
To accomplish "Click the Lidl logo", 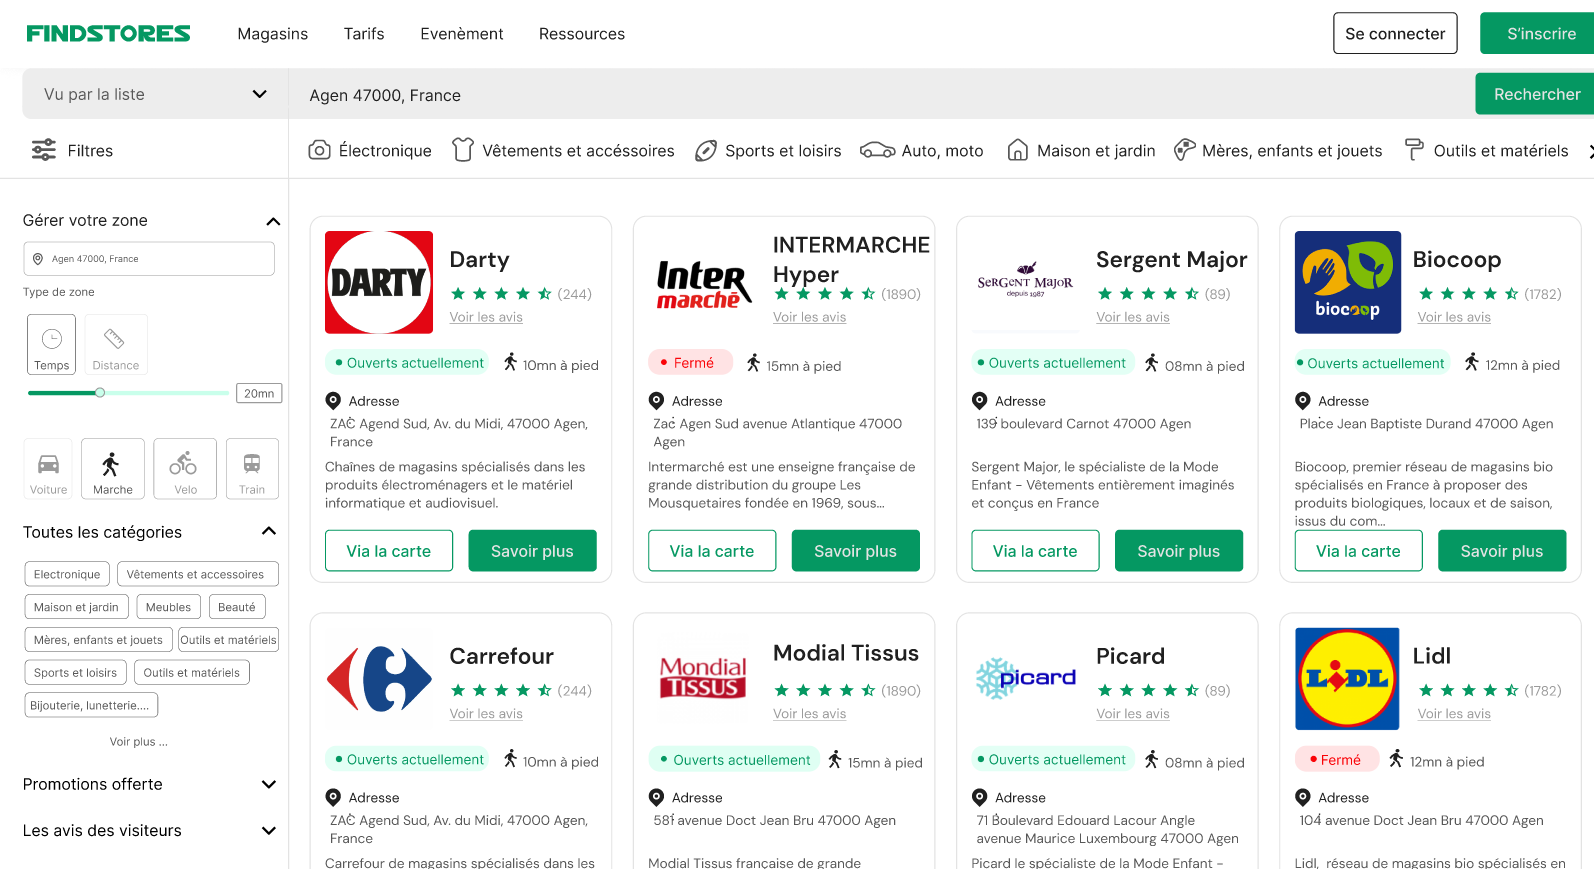I will [1347, 679].
